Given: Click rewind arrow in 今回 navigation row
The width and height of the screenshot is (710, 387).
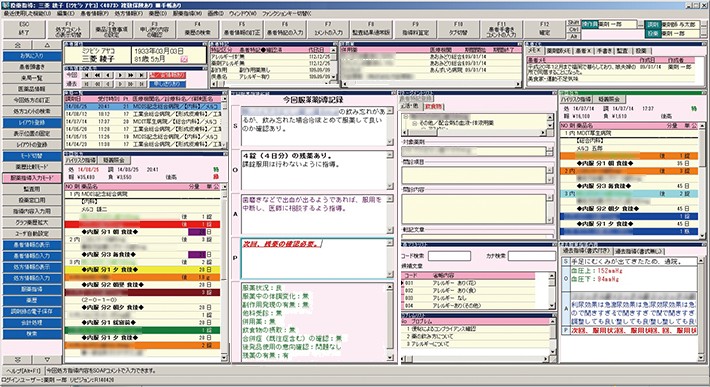Looking at the screenshot, I should tap(97, 75).
